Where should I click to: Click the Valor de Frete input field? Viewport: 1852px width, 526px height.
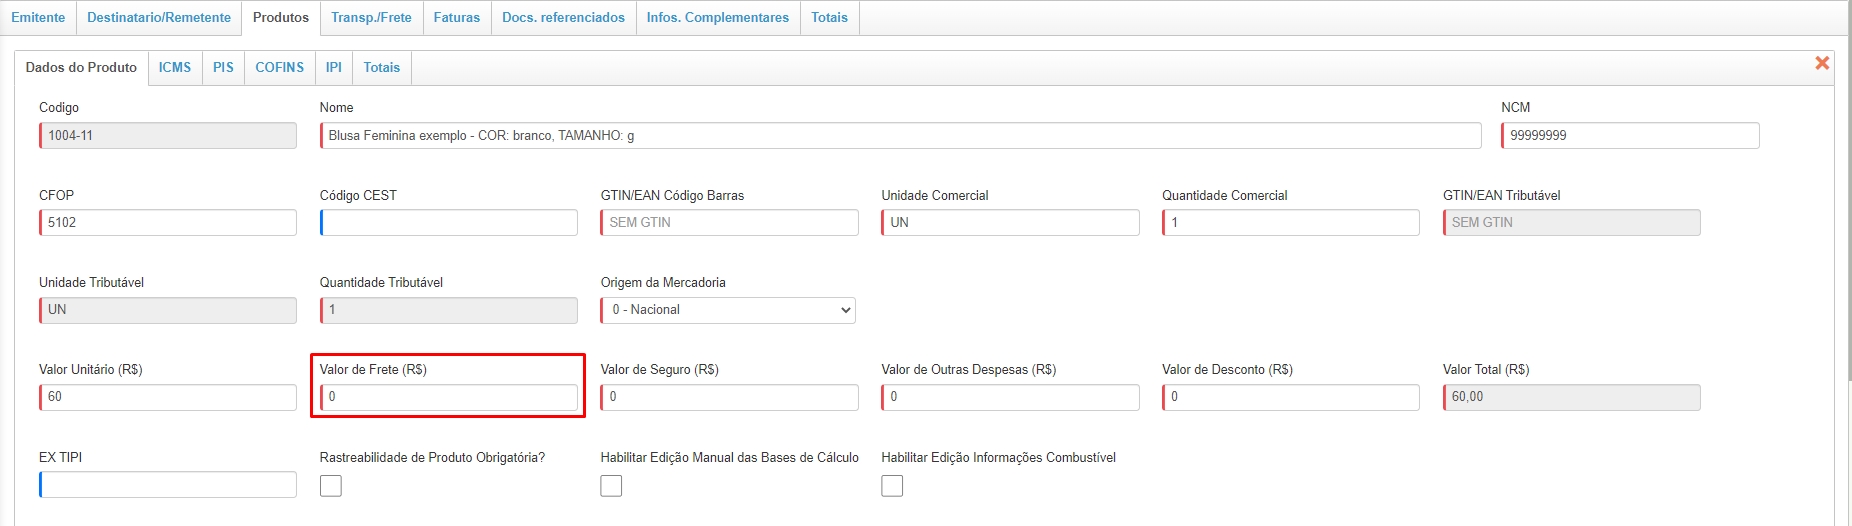tap(449, 397)
